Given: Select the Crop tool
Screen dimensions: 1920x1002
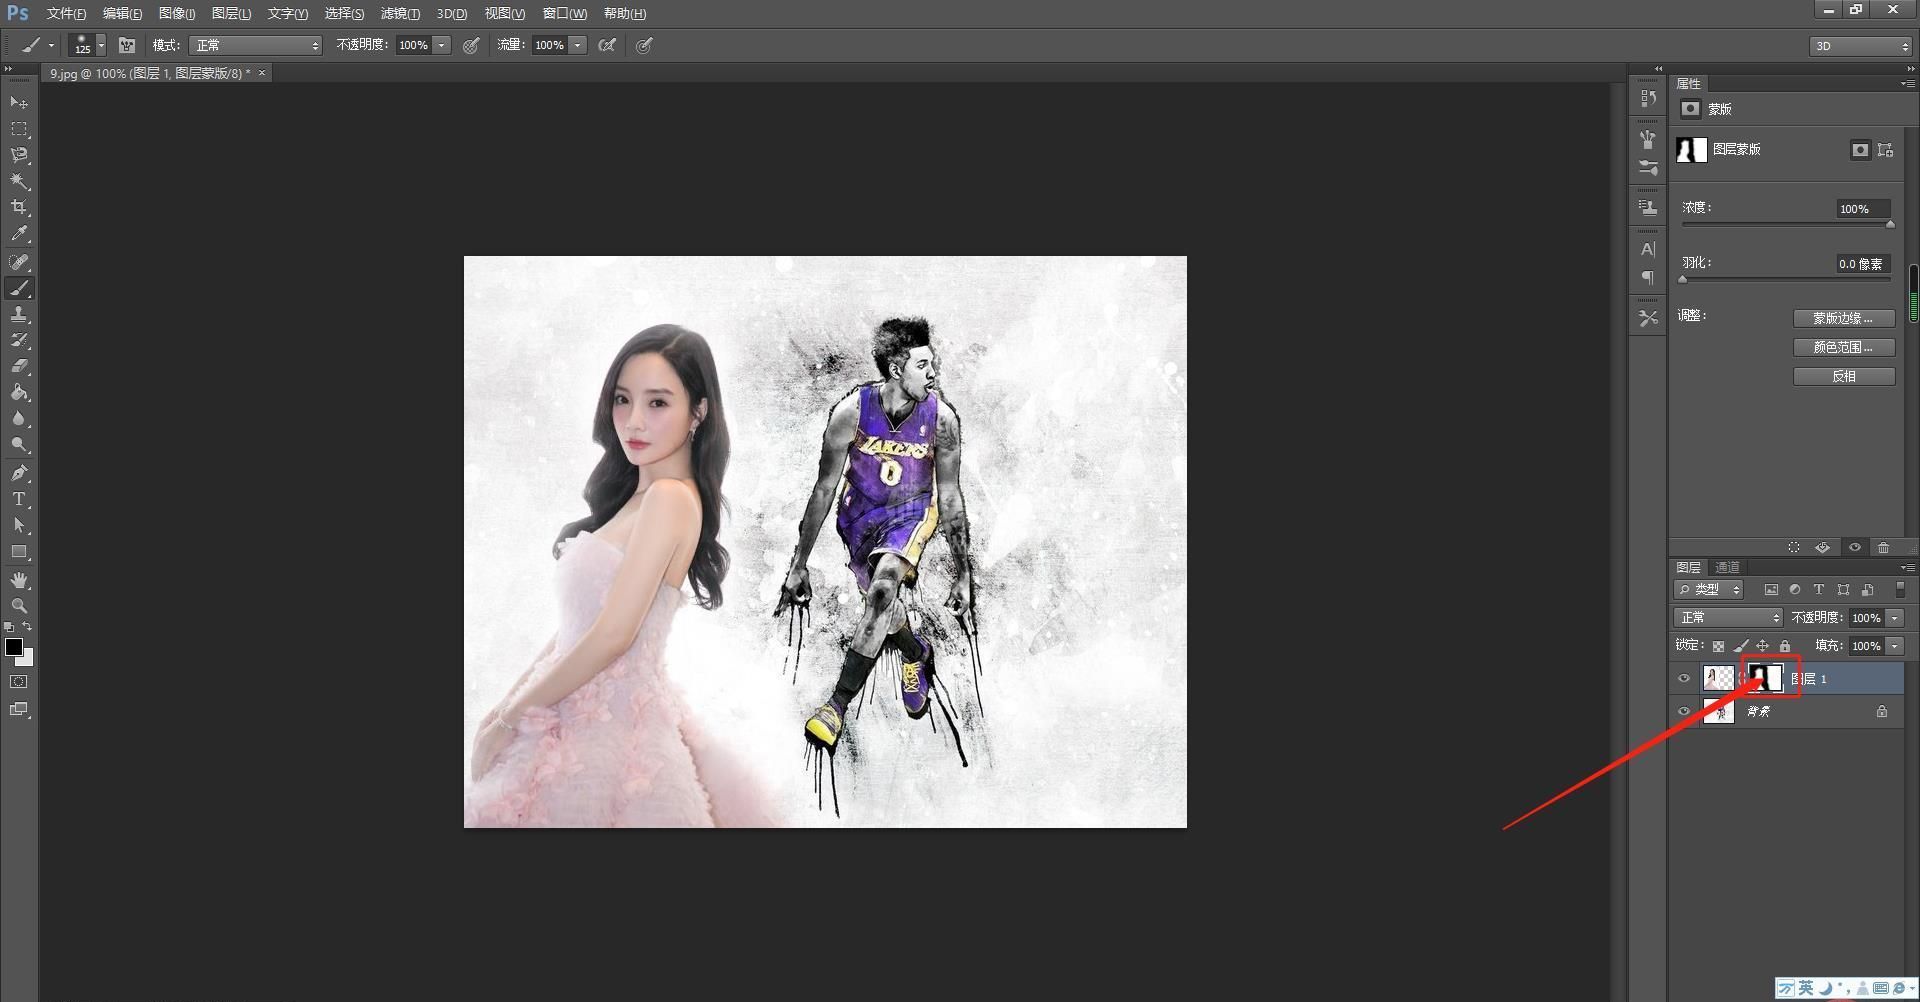Looking at the screenshot, I should tap(19, 207).
